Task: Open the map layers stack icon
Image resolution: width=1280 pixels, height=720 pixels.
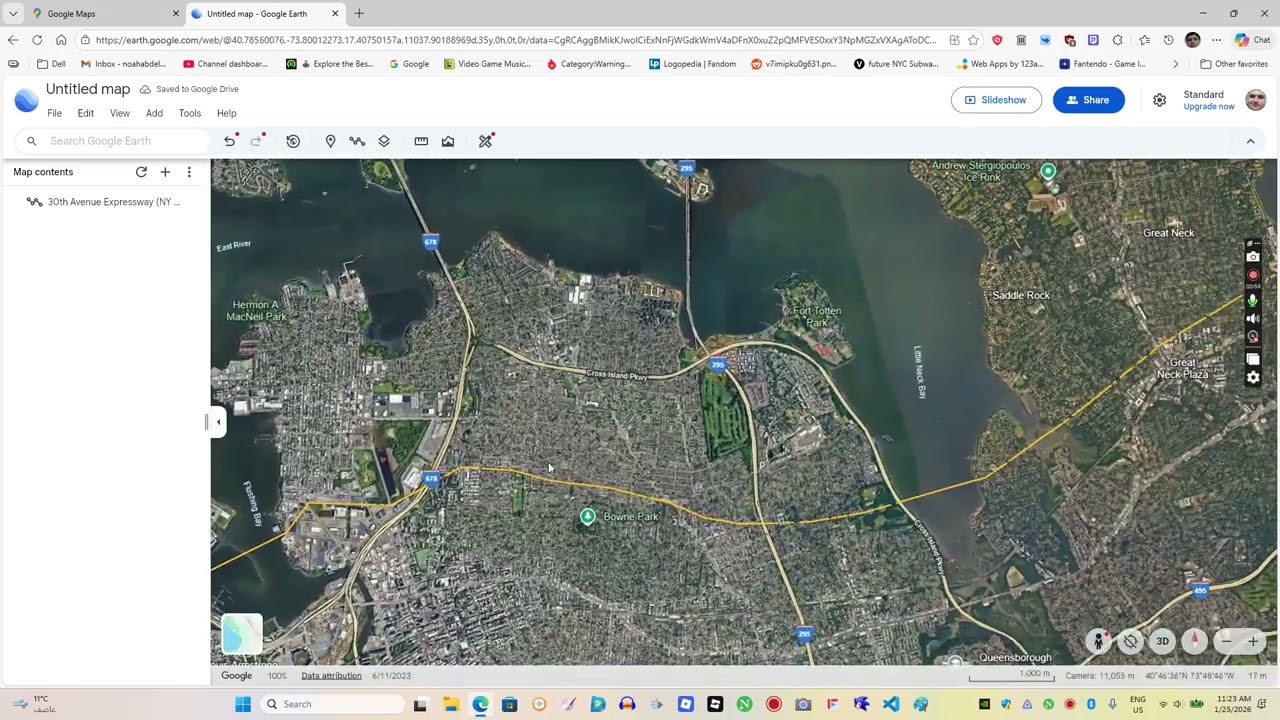Action: (x=384, y=141)
